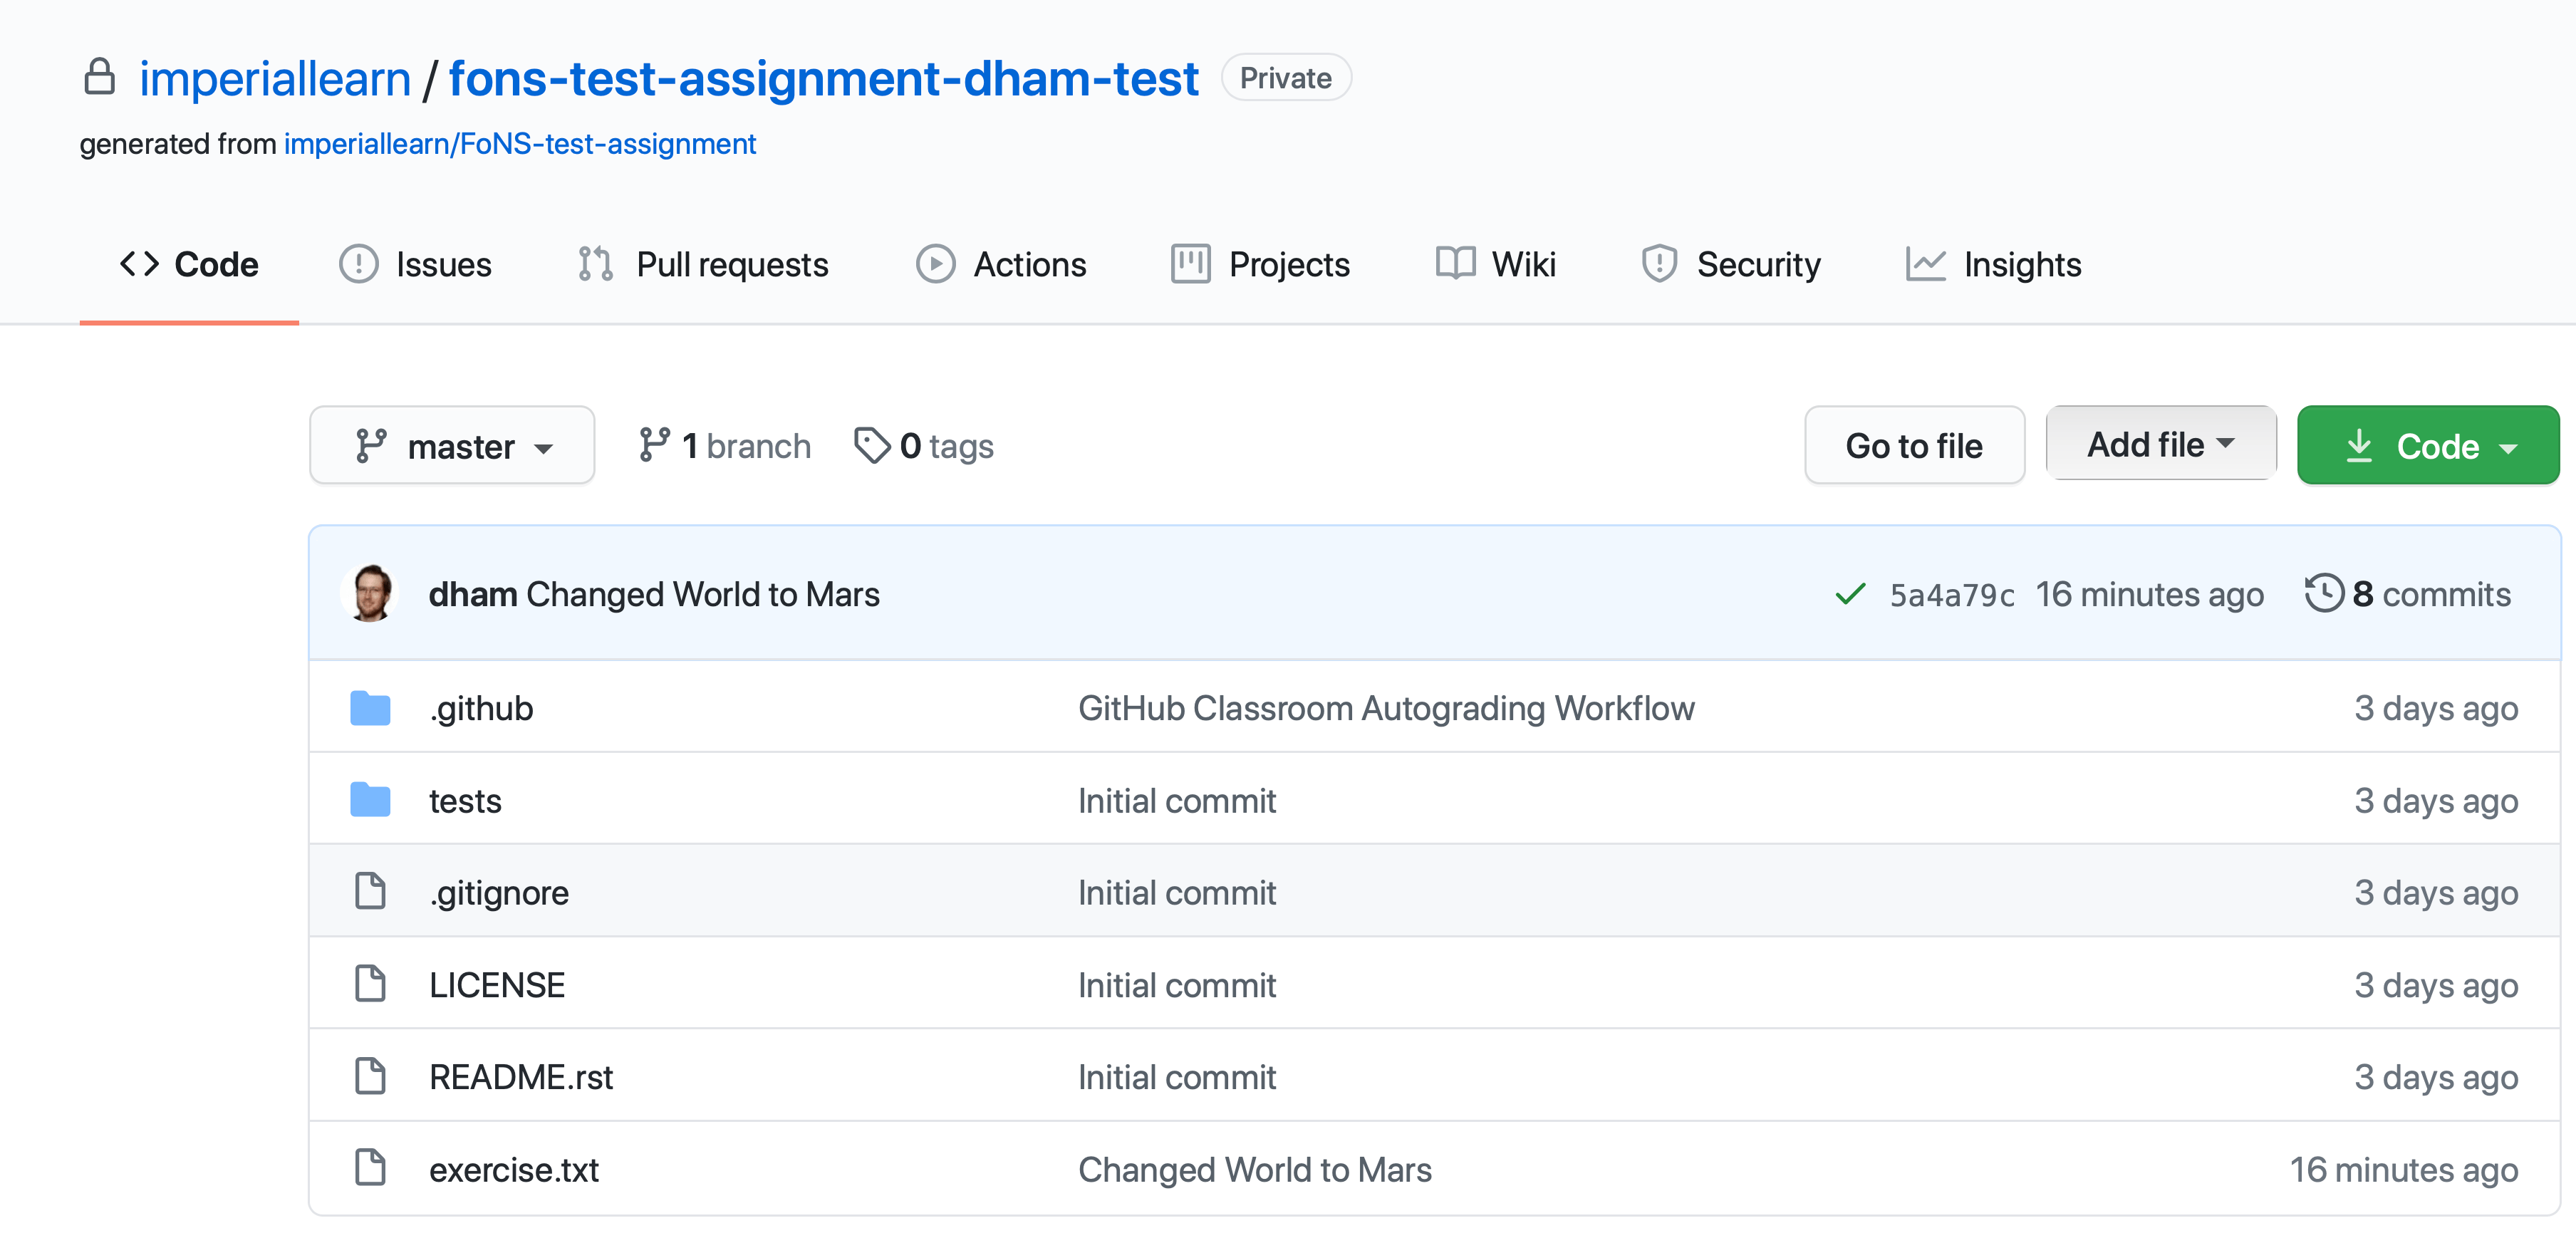Viewport: 2576px width, 1238px height.
Task: Expand the Add file dropdown
Action: point(2161,444)
